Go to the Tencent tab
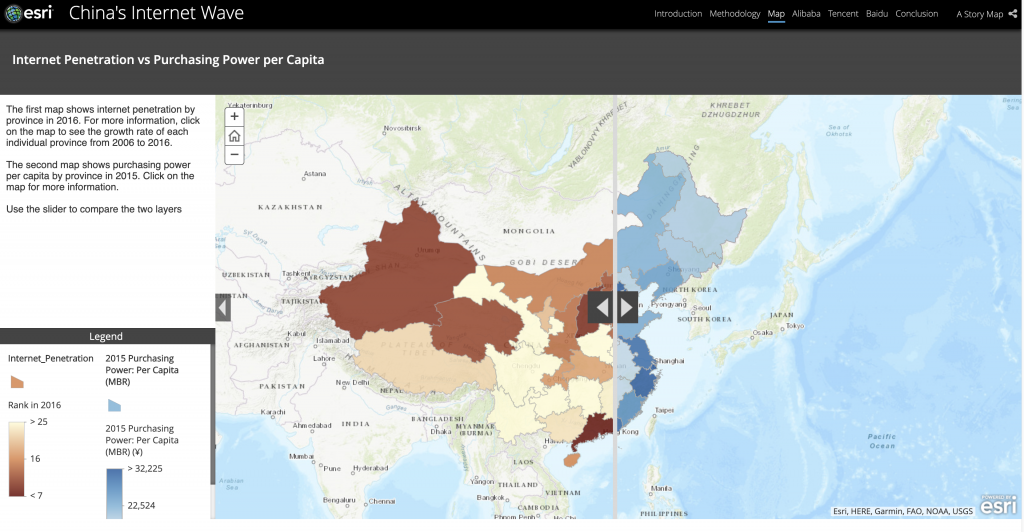1024x532 pixels. 843,14
